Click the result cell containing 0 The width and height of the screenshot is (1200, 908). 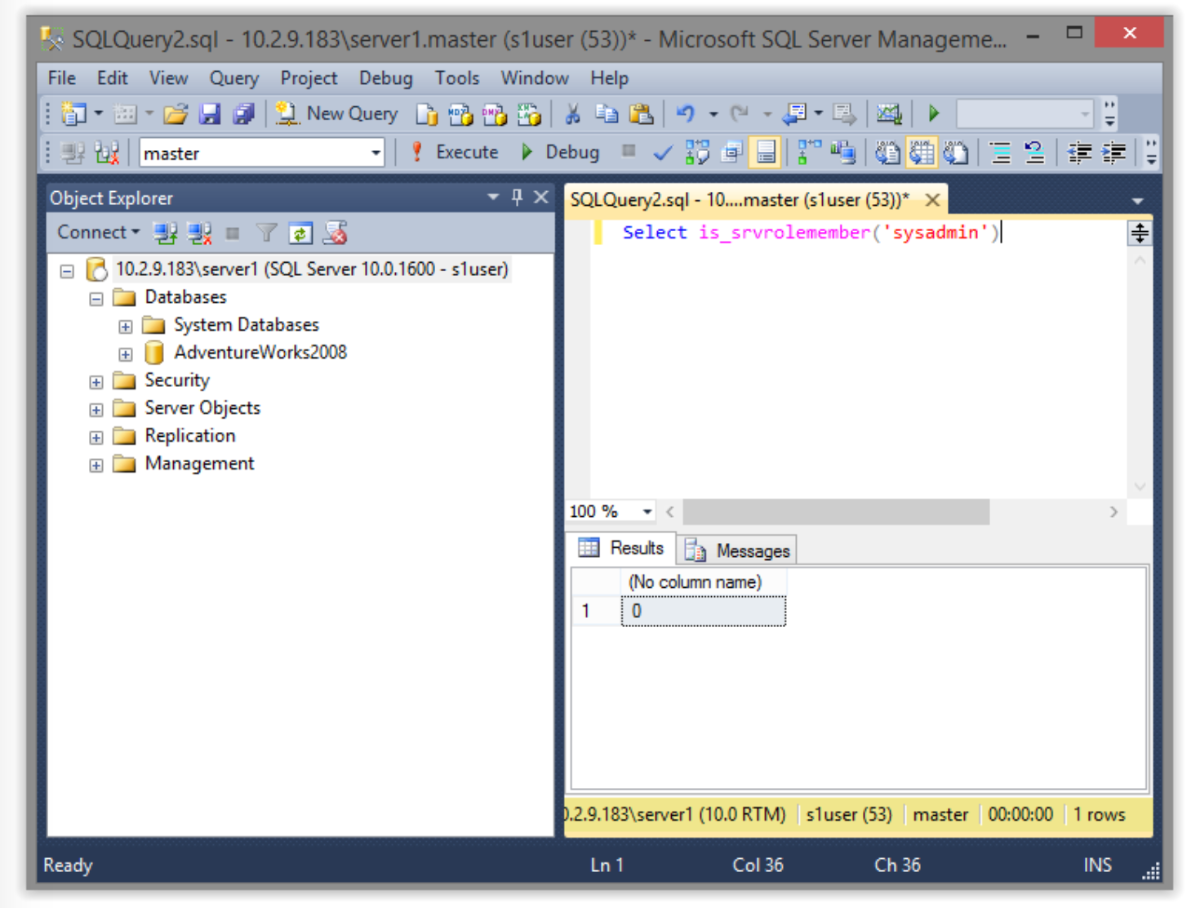[704, 611]
